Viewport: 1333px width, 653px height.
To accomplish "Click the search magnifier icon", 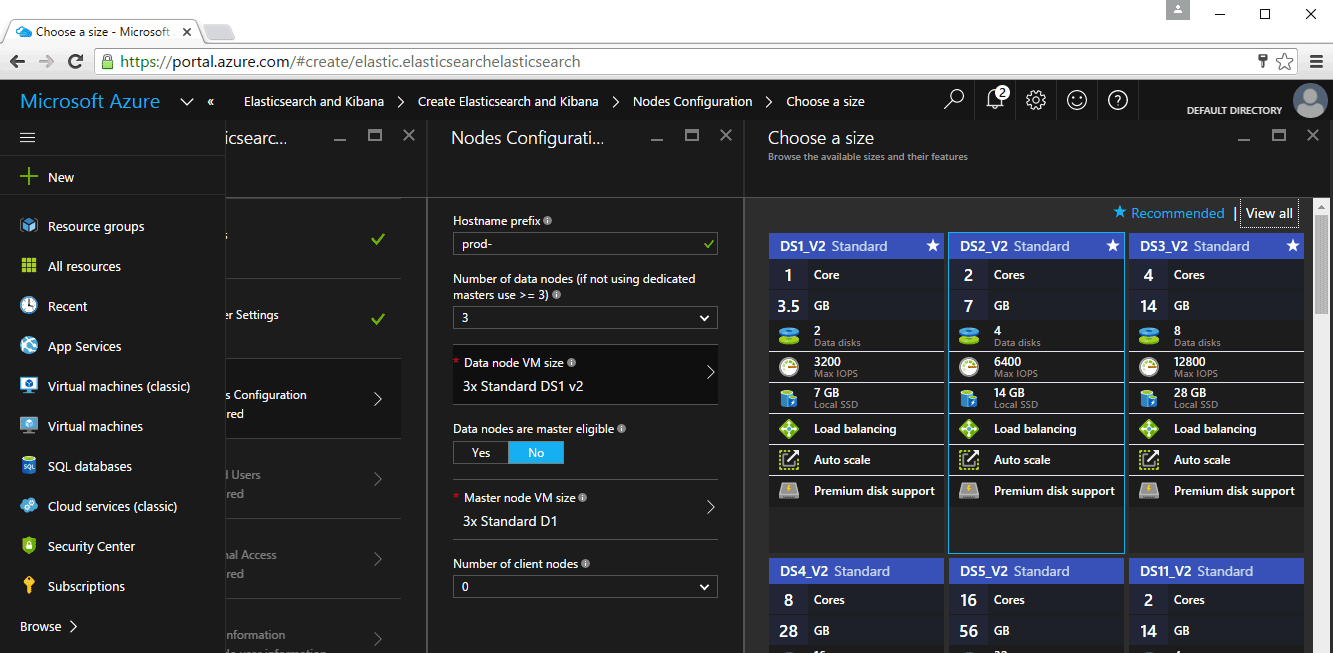I will point(954,100).
